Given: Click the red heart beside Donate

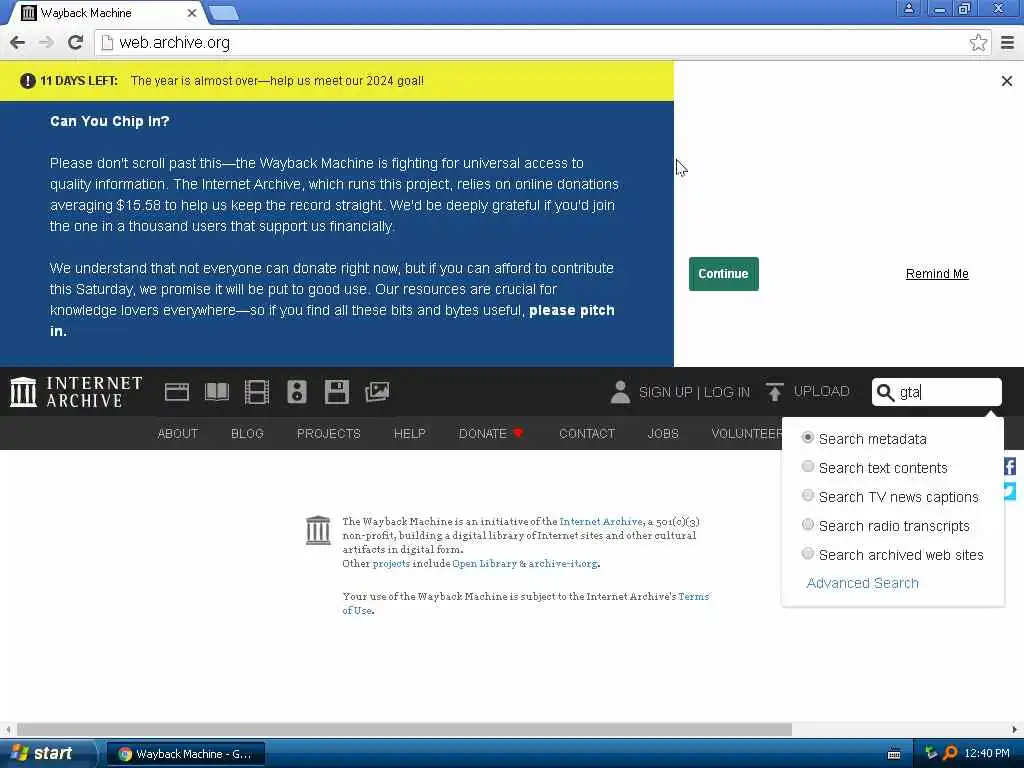Looking at the screenshot, I should [x=518, y=433].
